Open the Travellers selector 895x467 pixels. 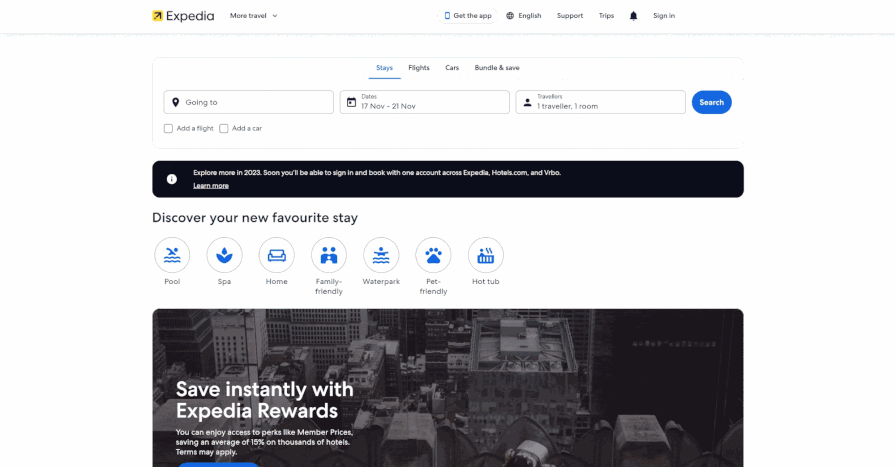(600, 102)
